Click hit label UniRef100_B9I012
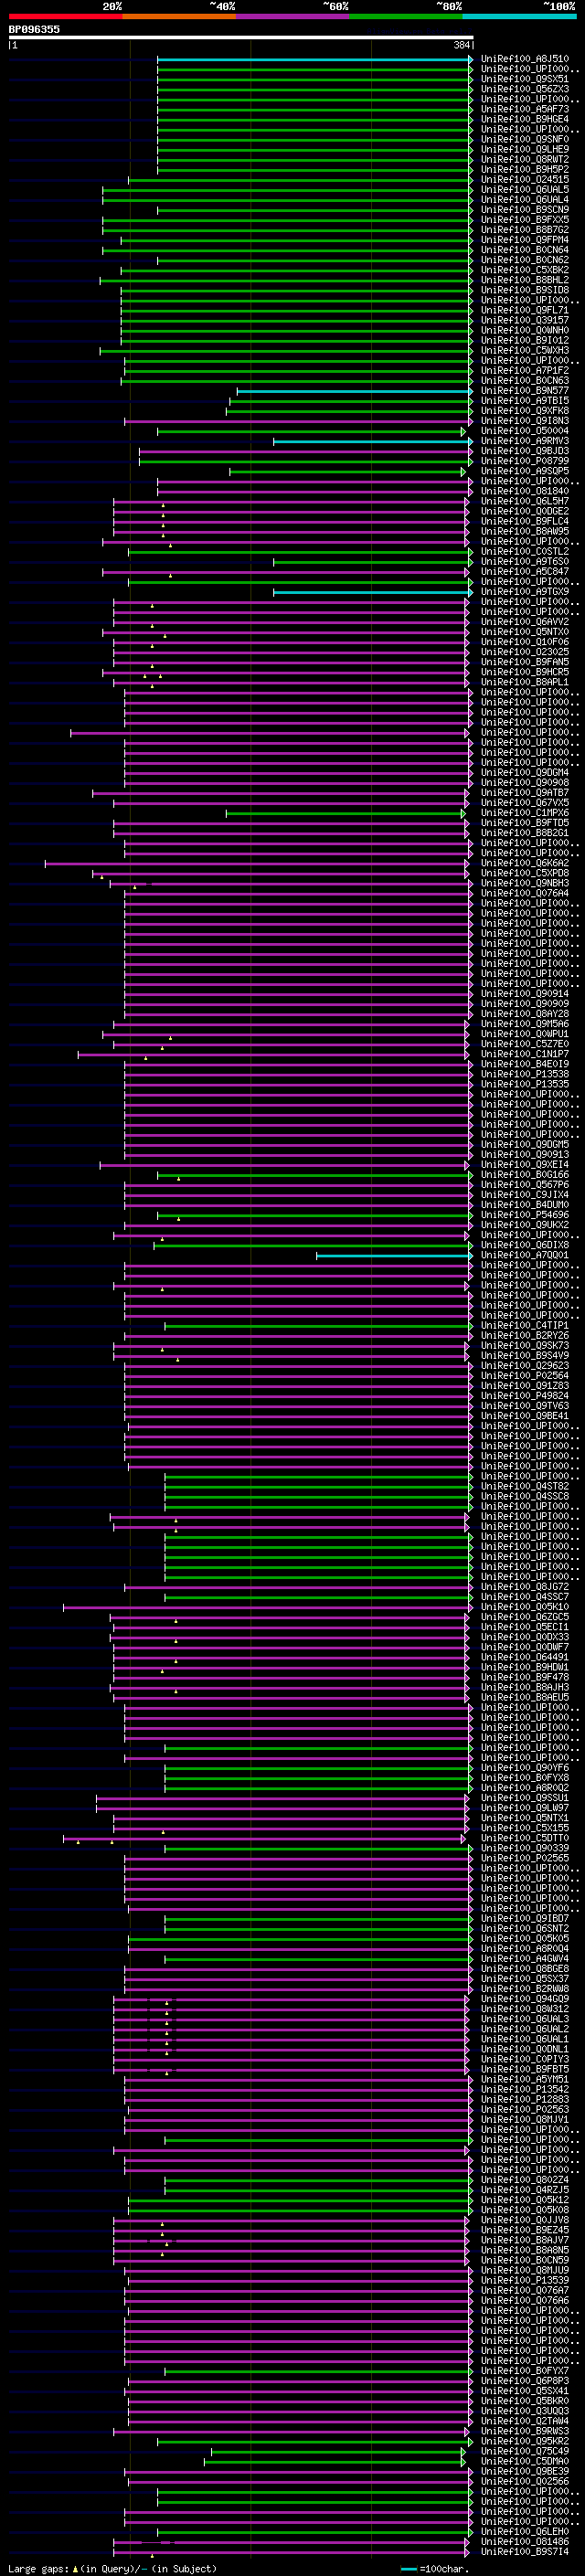The height and width of the screenshot is (2576, 585). [x=524, y=340]
